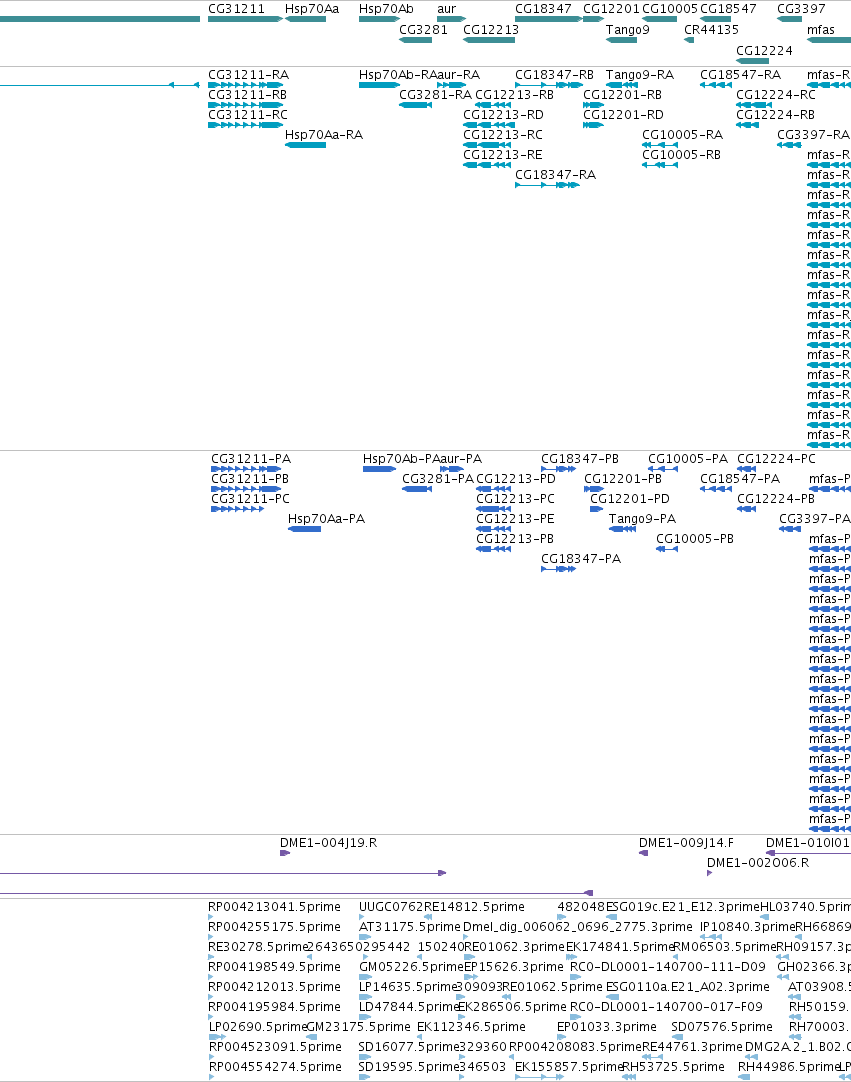Click the Hsp70Aa-PA protein label
This screenshot has width=851, height=1082.
click(x=326, y=519)
